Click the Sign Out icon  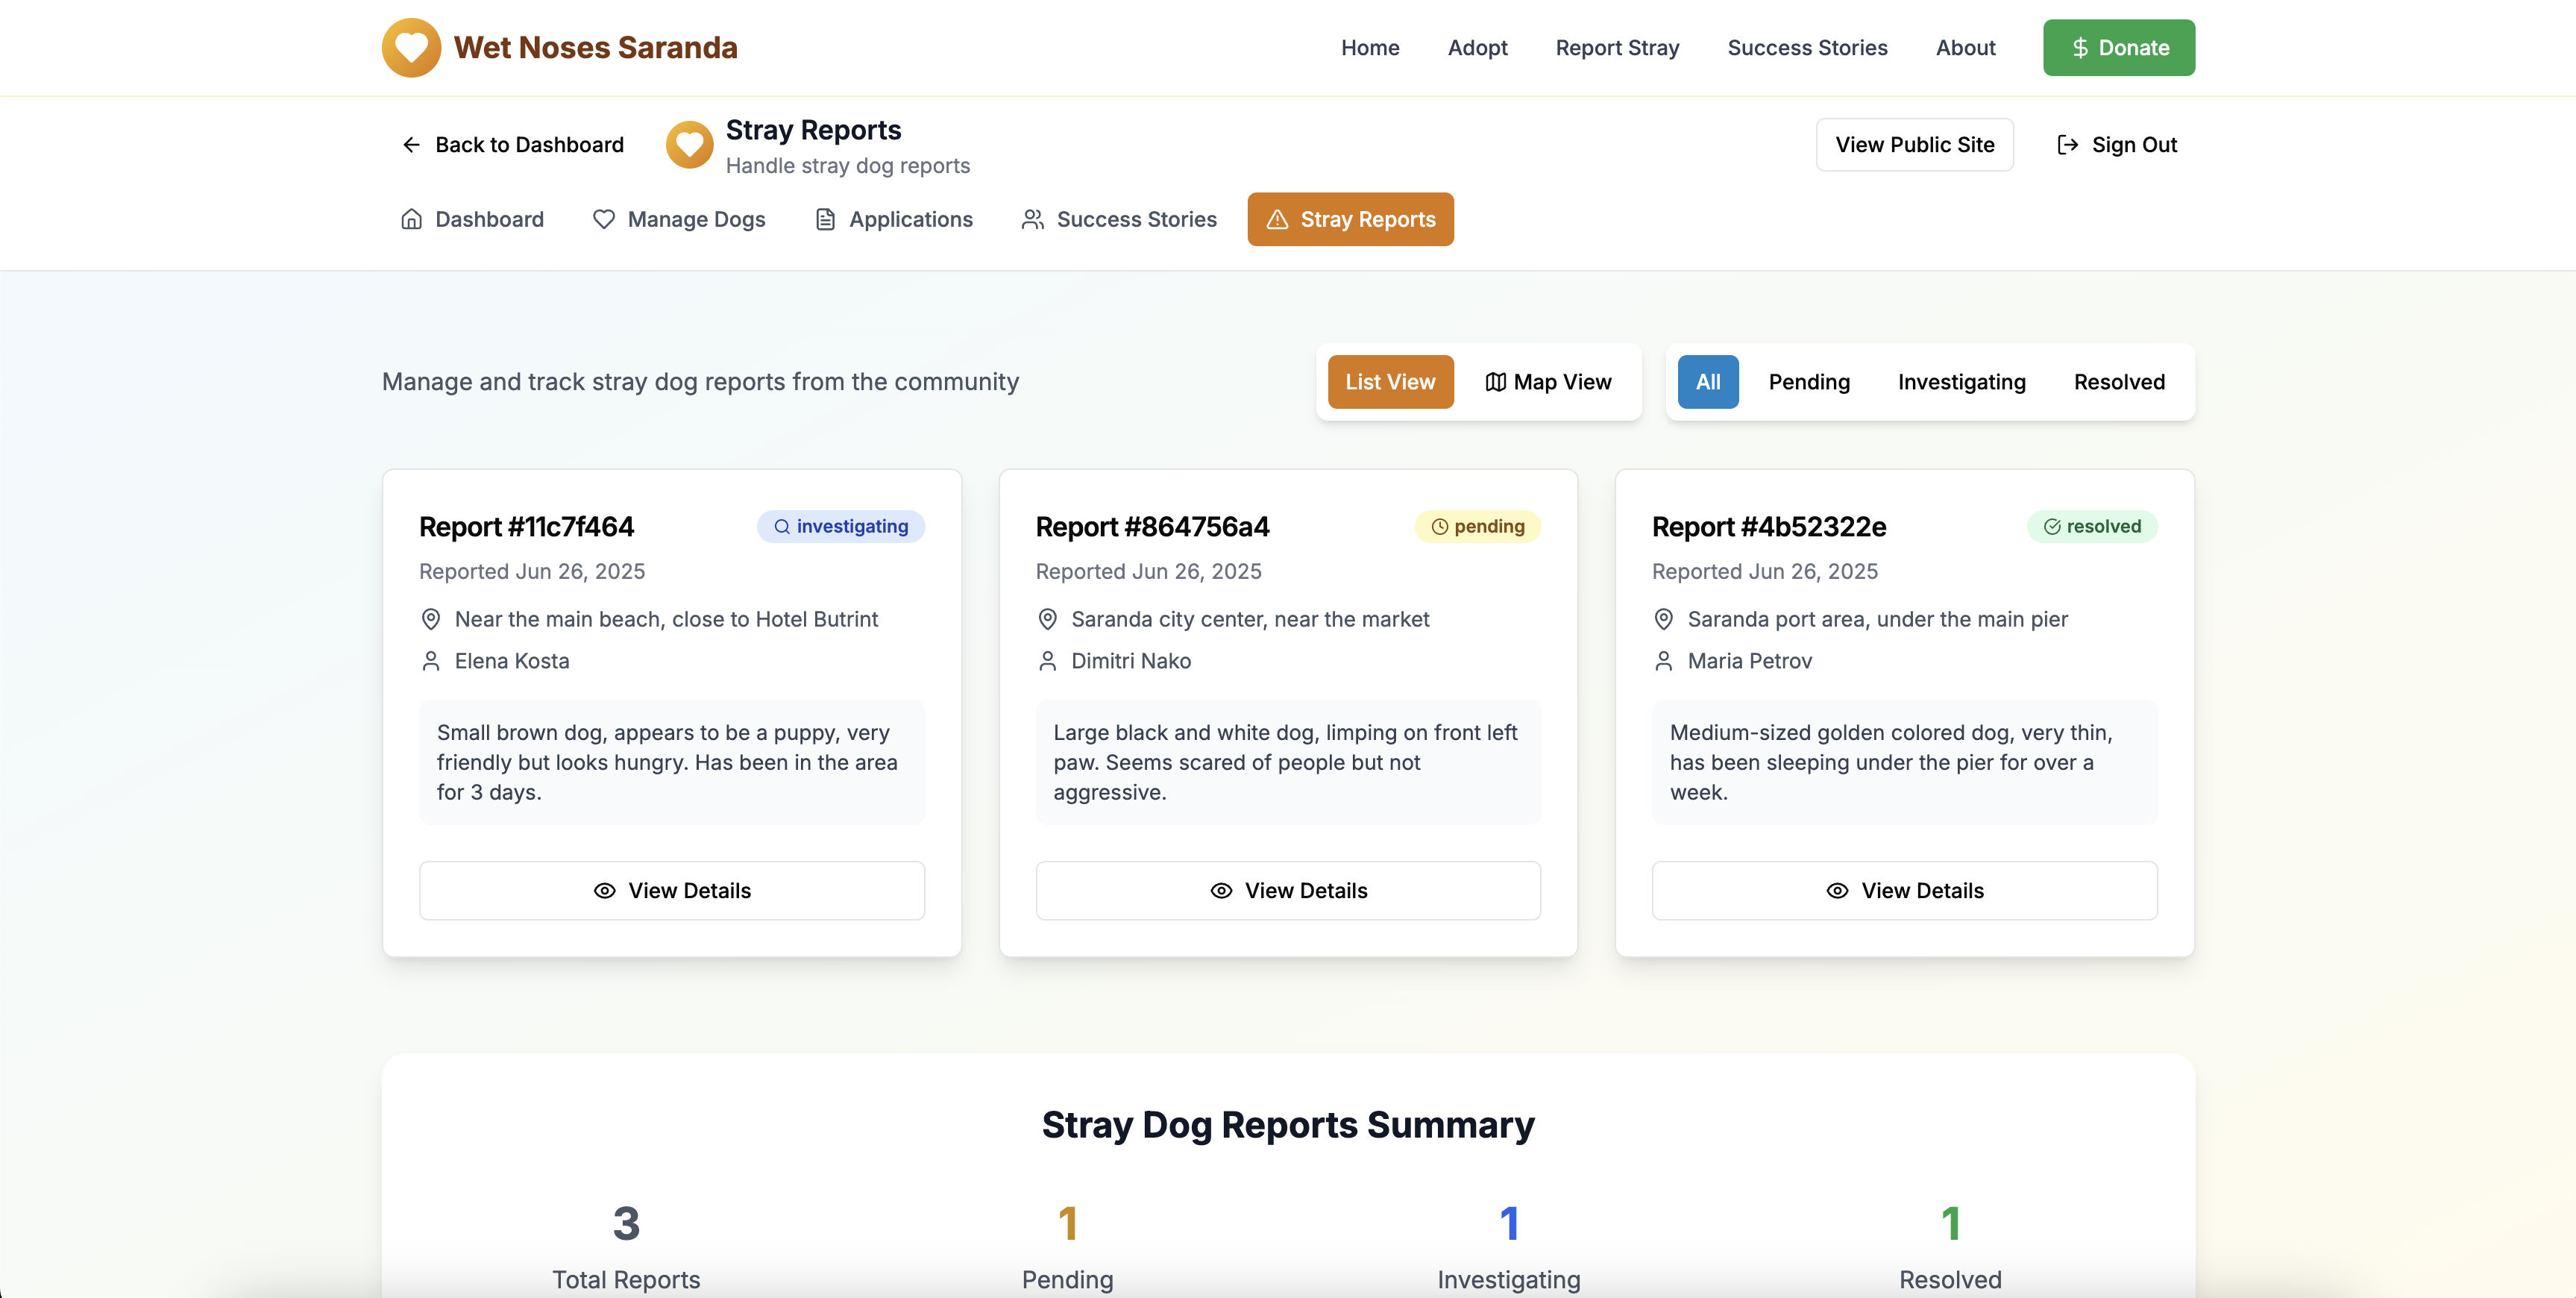[2067, 145]
